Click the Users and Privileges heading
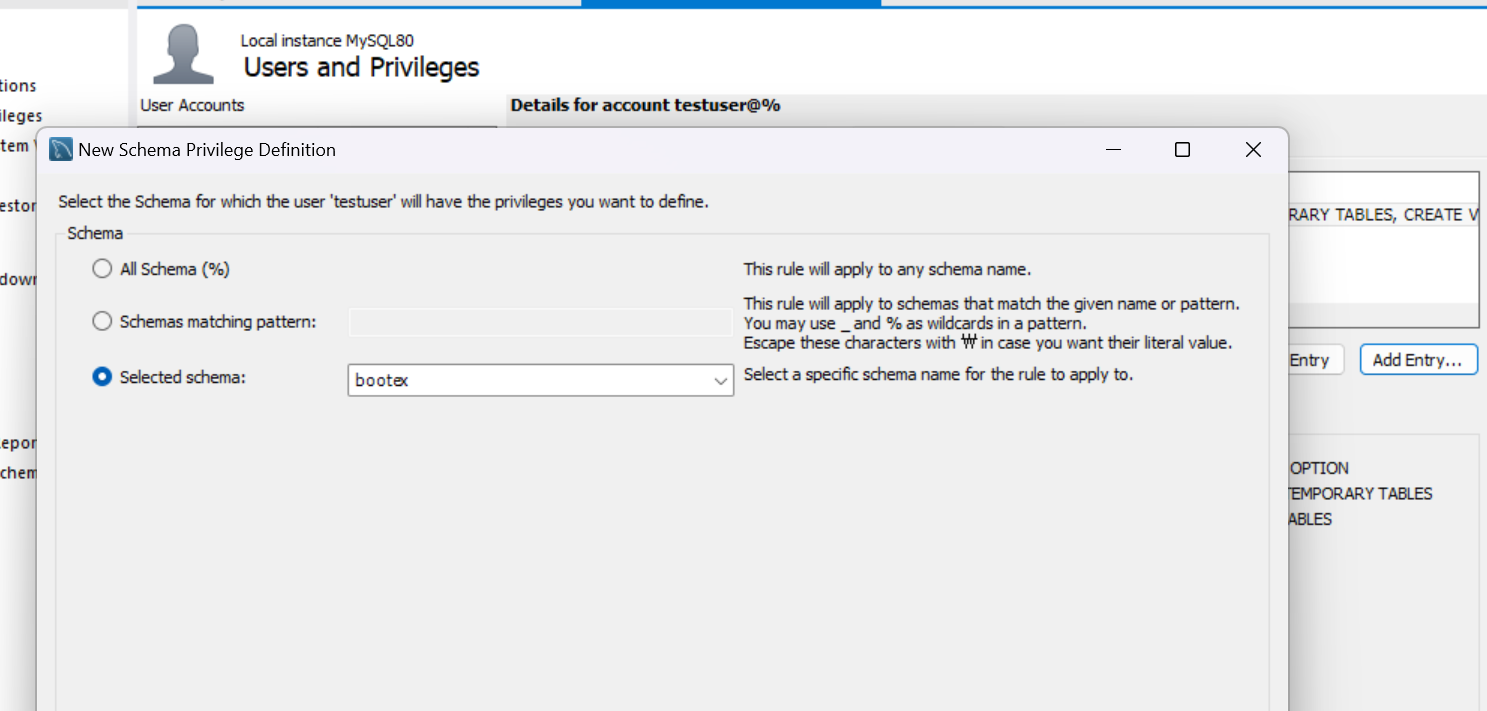The height and width of the screenshot is (711, 1487). point(362,67)
